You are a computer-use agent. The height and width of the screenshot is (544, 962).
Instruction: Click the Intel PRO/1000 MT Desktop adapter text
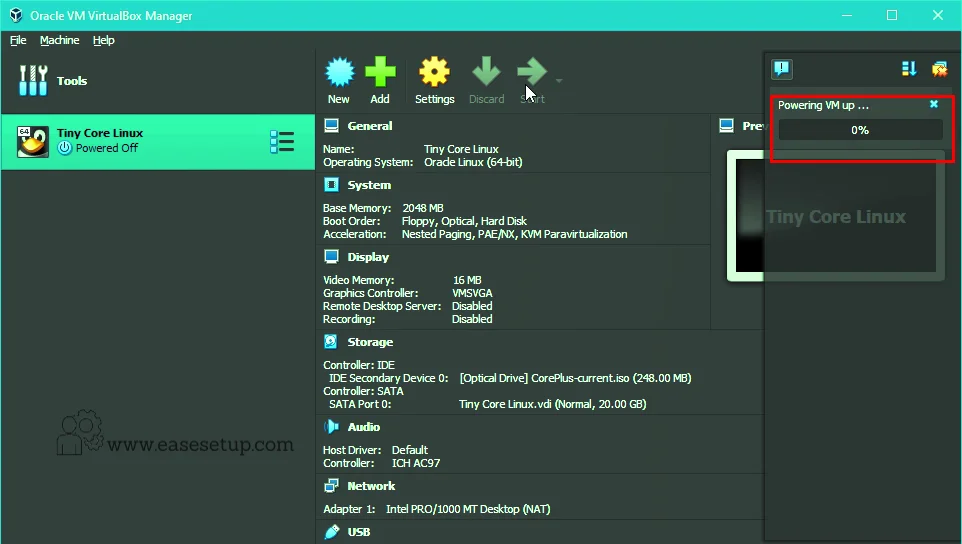[x=468, y=509]
